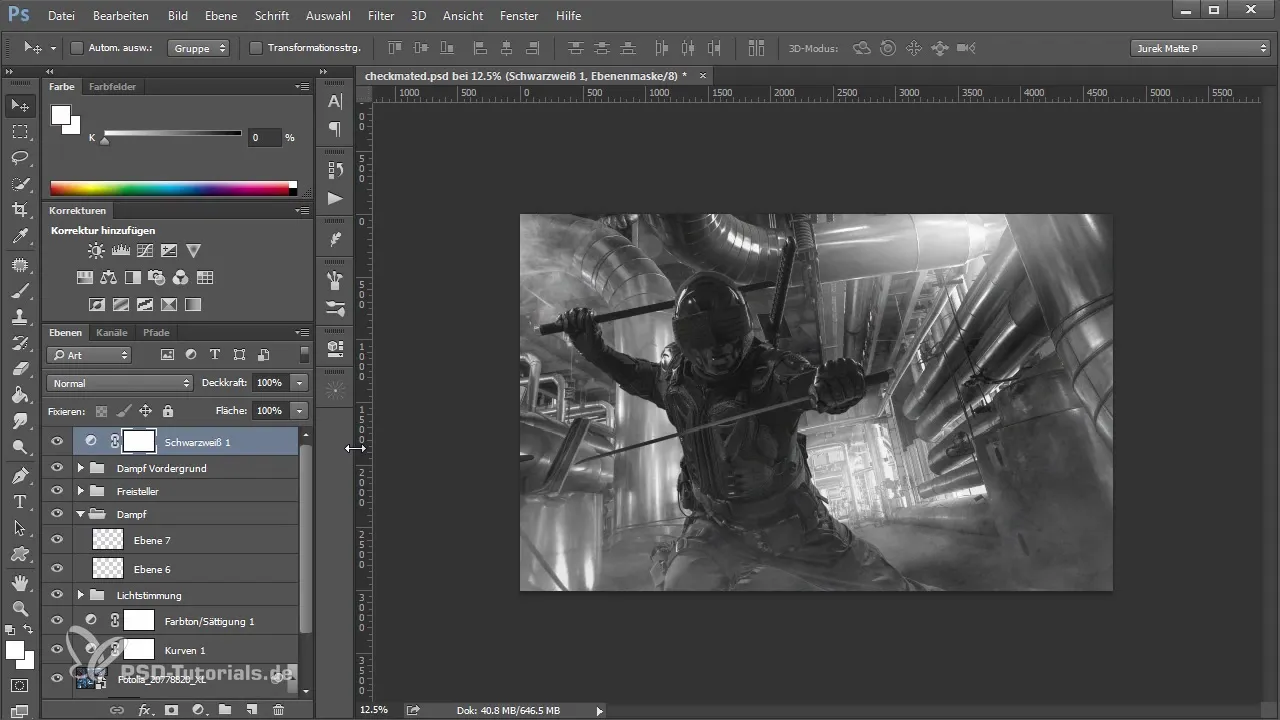The width and height of the screenshot is (1280, 720).
Task: Add a Brightness/Contrast adjustment
Action: click(97, 251)
